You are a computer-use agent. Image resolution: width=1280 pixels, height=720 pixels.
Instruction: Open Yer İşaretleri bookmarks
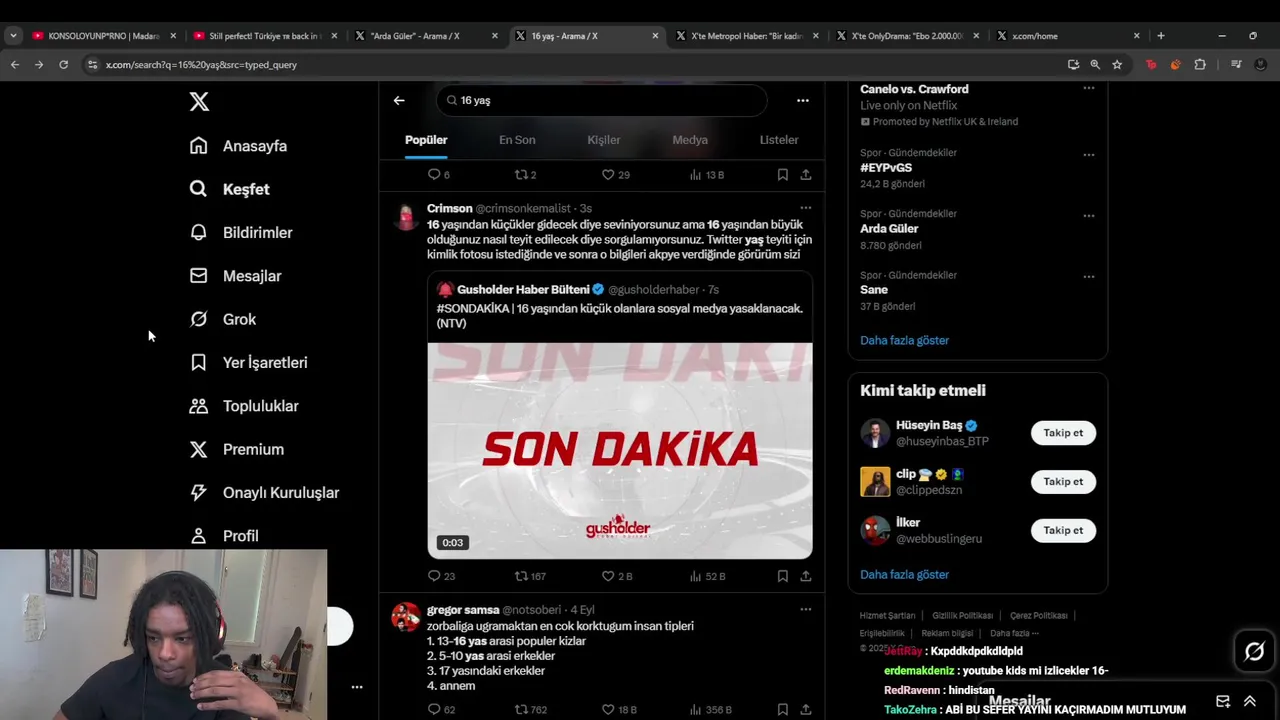tap(249, 362)
